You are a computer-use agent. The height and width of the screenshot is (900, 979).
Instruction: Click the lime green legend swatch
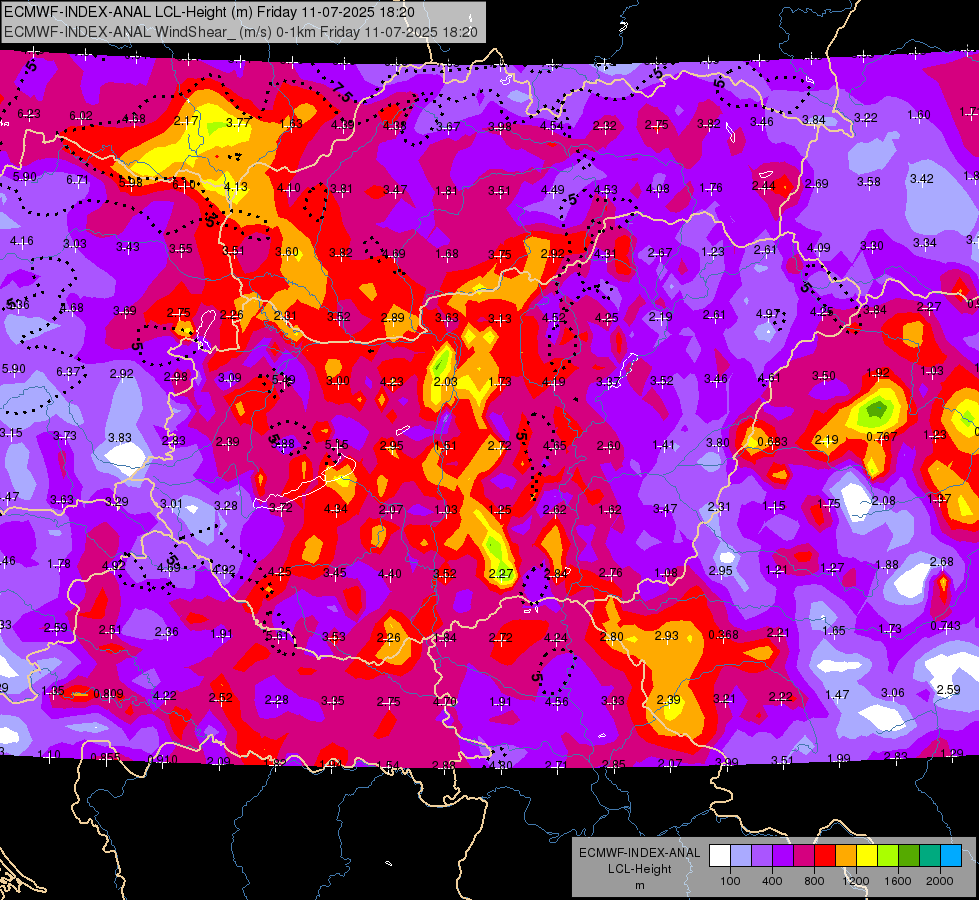tap(888, 856)
